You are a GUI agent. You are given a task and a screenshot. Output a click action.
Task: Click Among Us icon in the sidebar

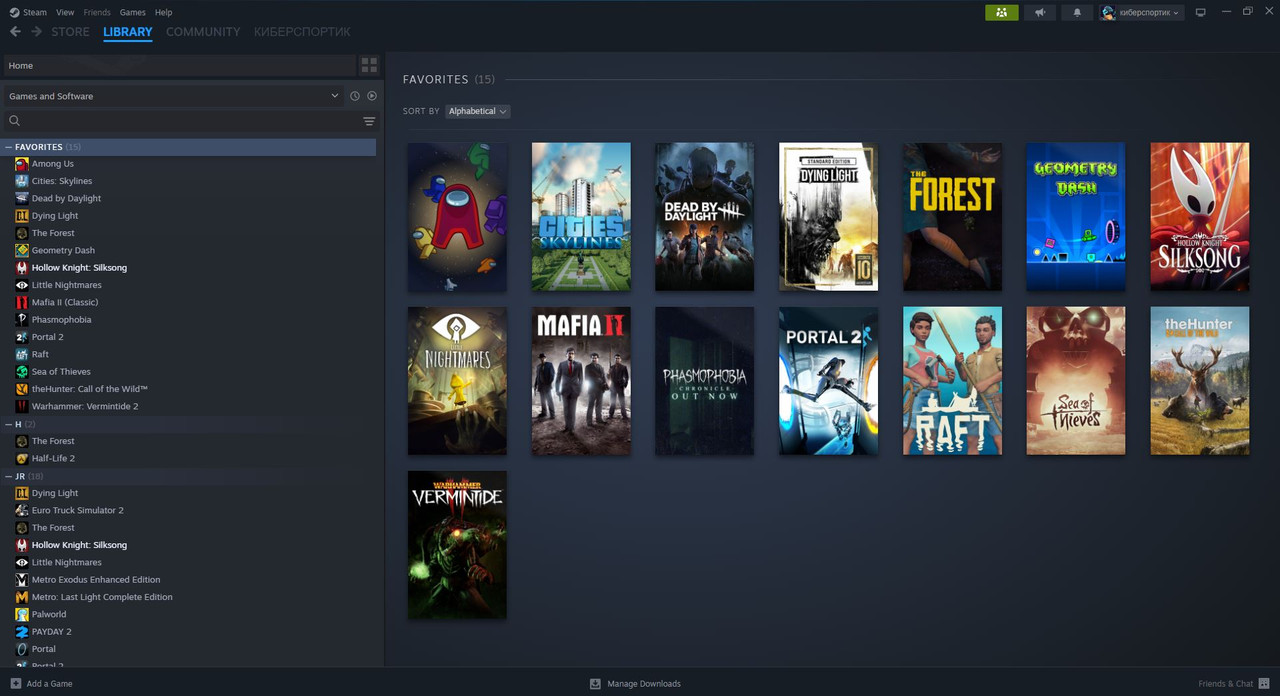(x=22, y=164)
